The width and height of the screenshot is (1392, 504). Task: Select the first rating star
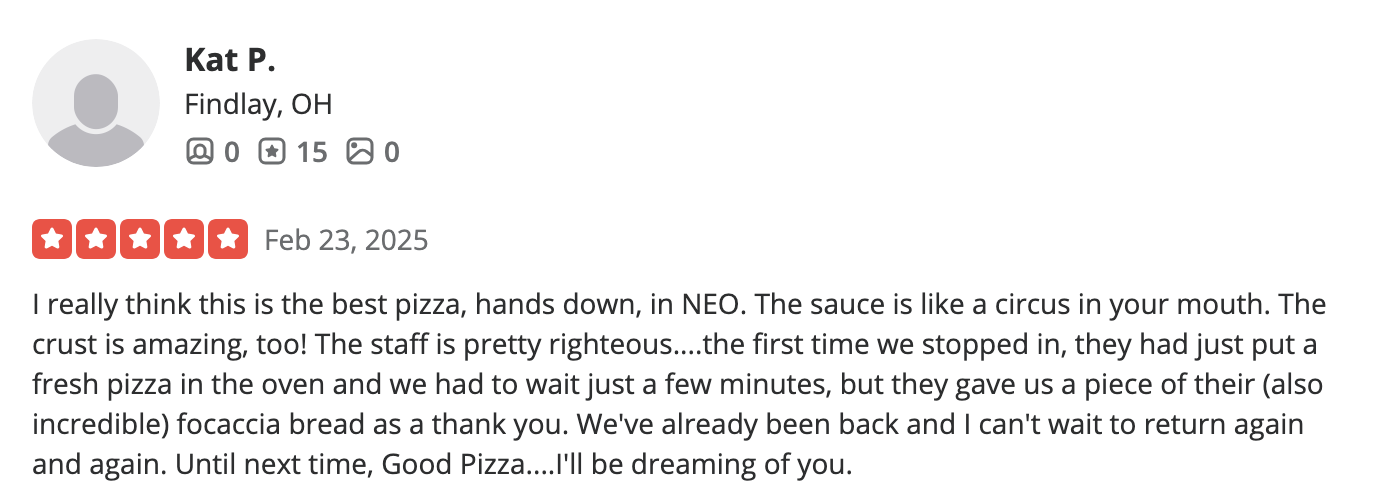click(x=52, y=240)
